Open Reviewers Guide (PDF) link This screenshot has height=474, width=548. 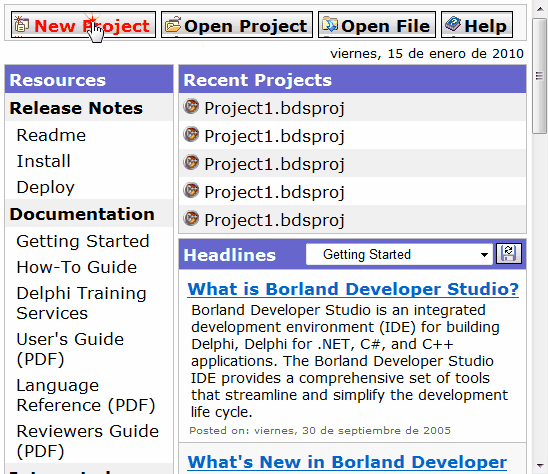(x=87, y=441)
